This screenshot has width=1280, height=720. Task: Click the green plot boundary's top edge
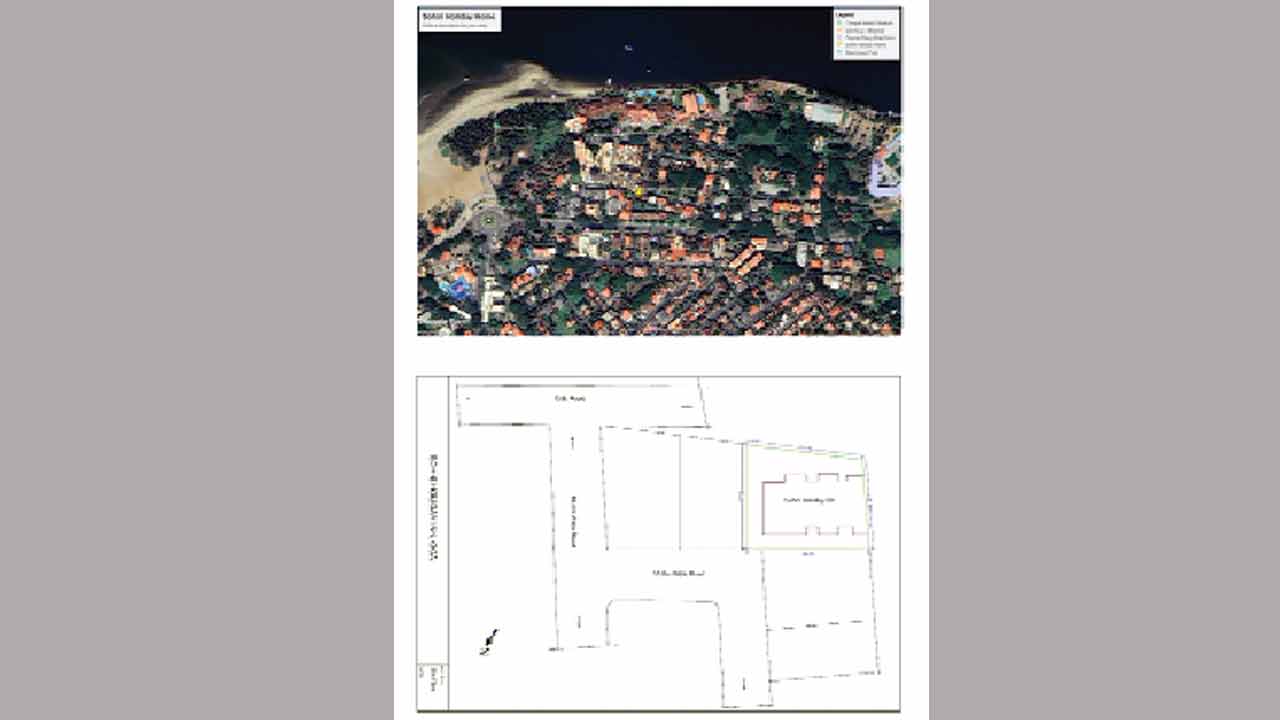(803, 449)
